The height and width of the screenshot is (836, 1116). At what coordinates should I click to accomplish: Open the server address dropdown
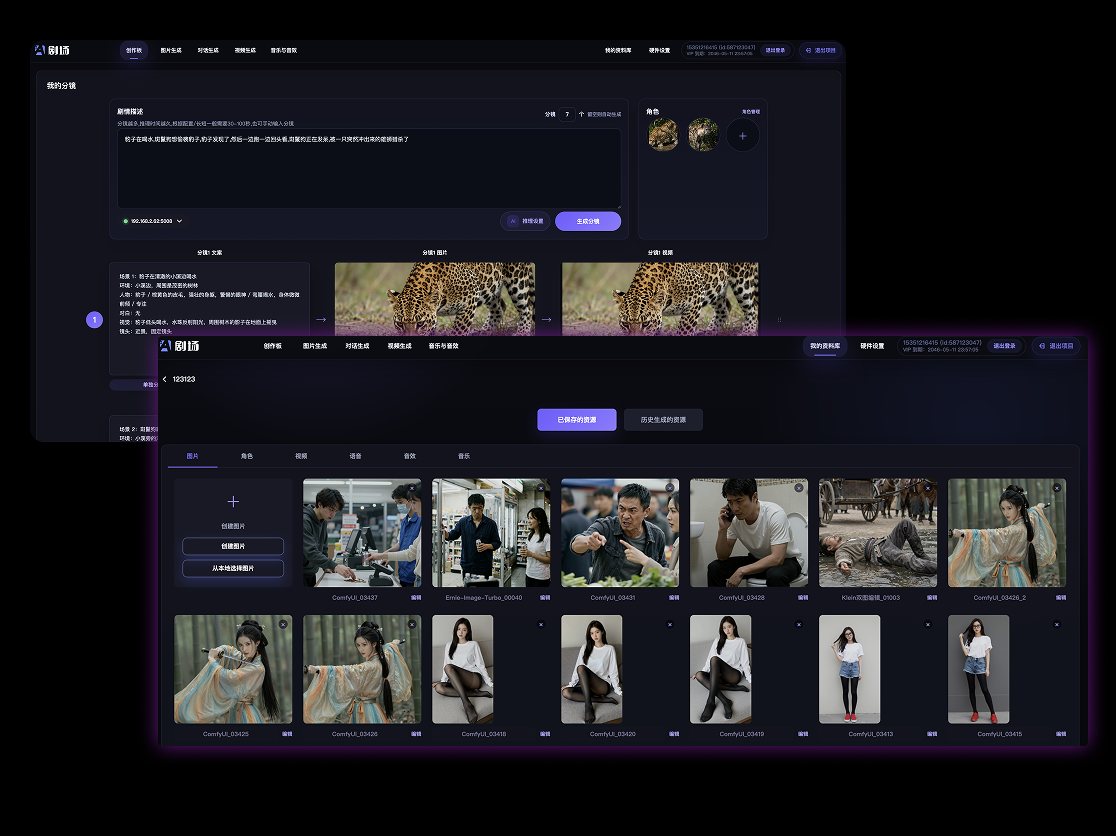152,221
